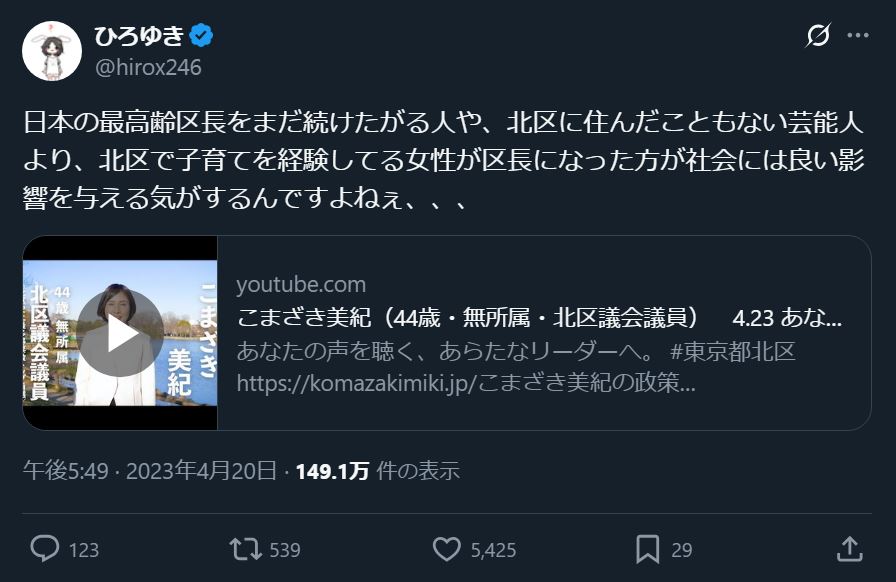Click the Grok slashed-circle icon
The height and width of the screenshot is (582, 896).
818,36
